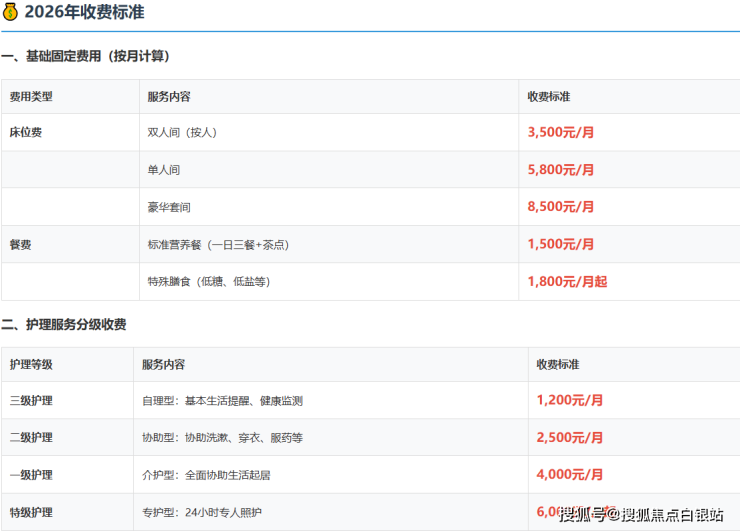Click the 双人间（按人） service cell
The image size is (740, 531).
[181, 132]
